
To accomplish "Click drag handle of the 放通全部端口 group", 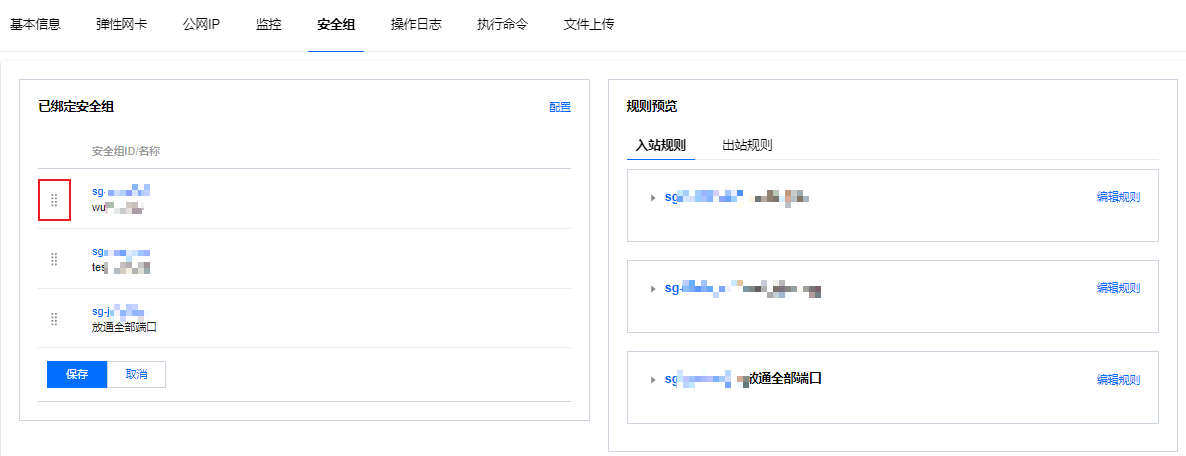I will coord(54,318).
